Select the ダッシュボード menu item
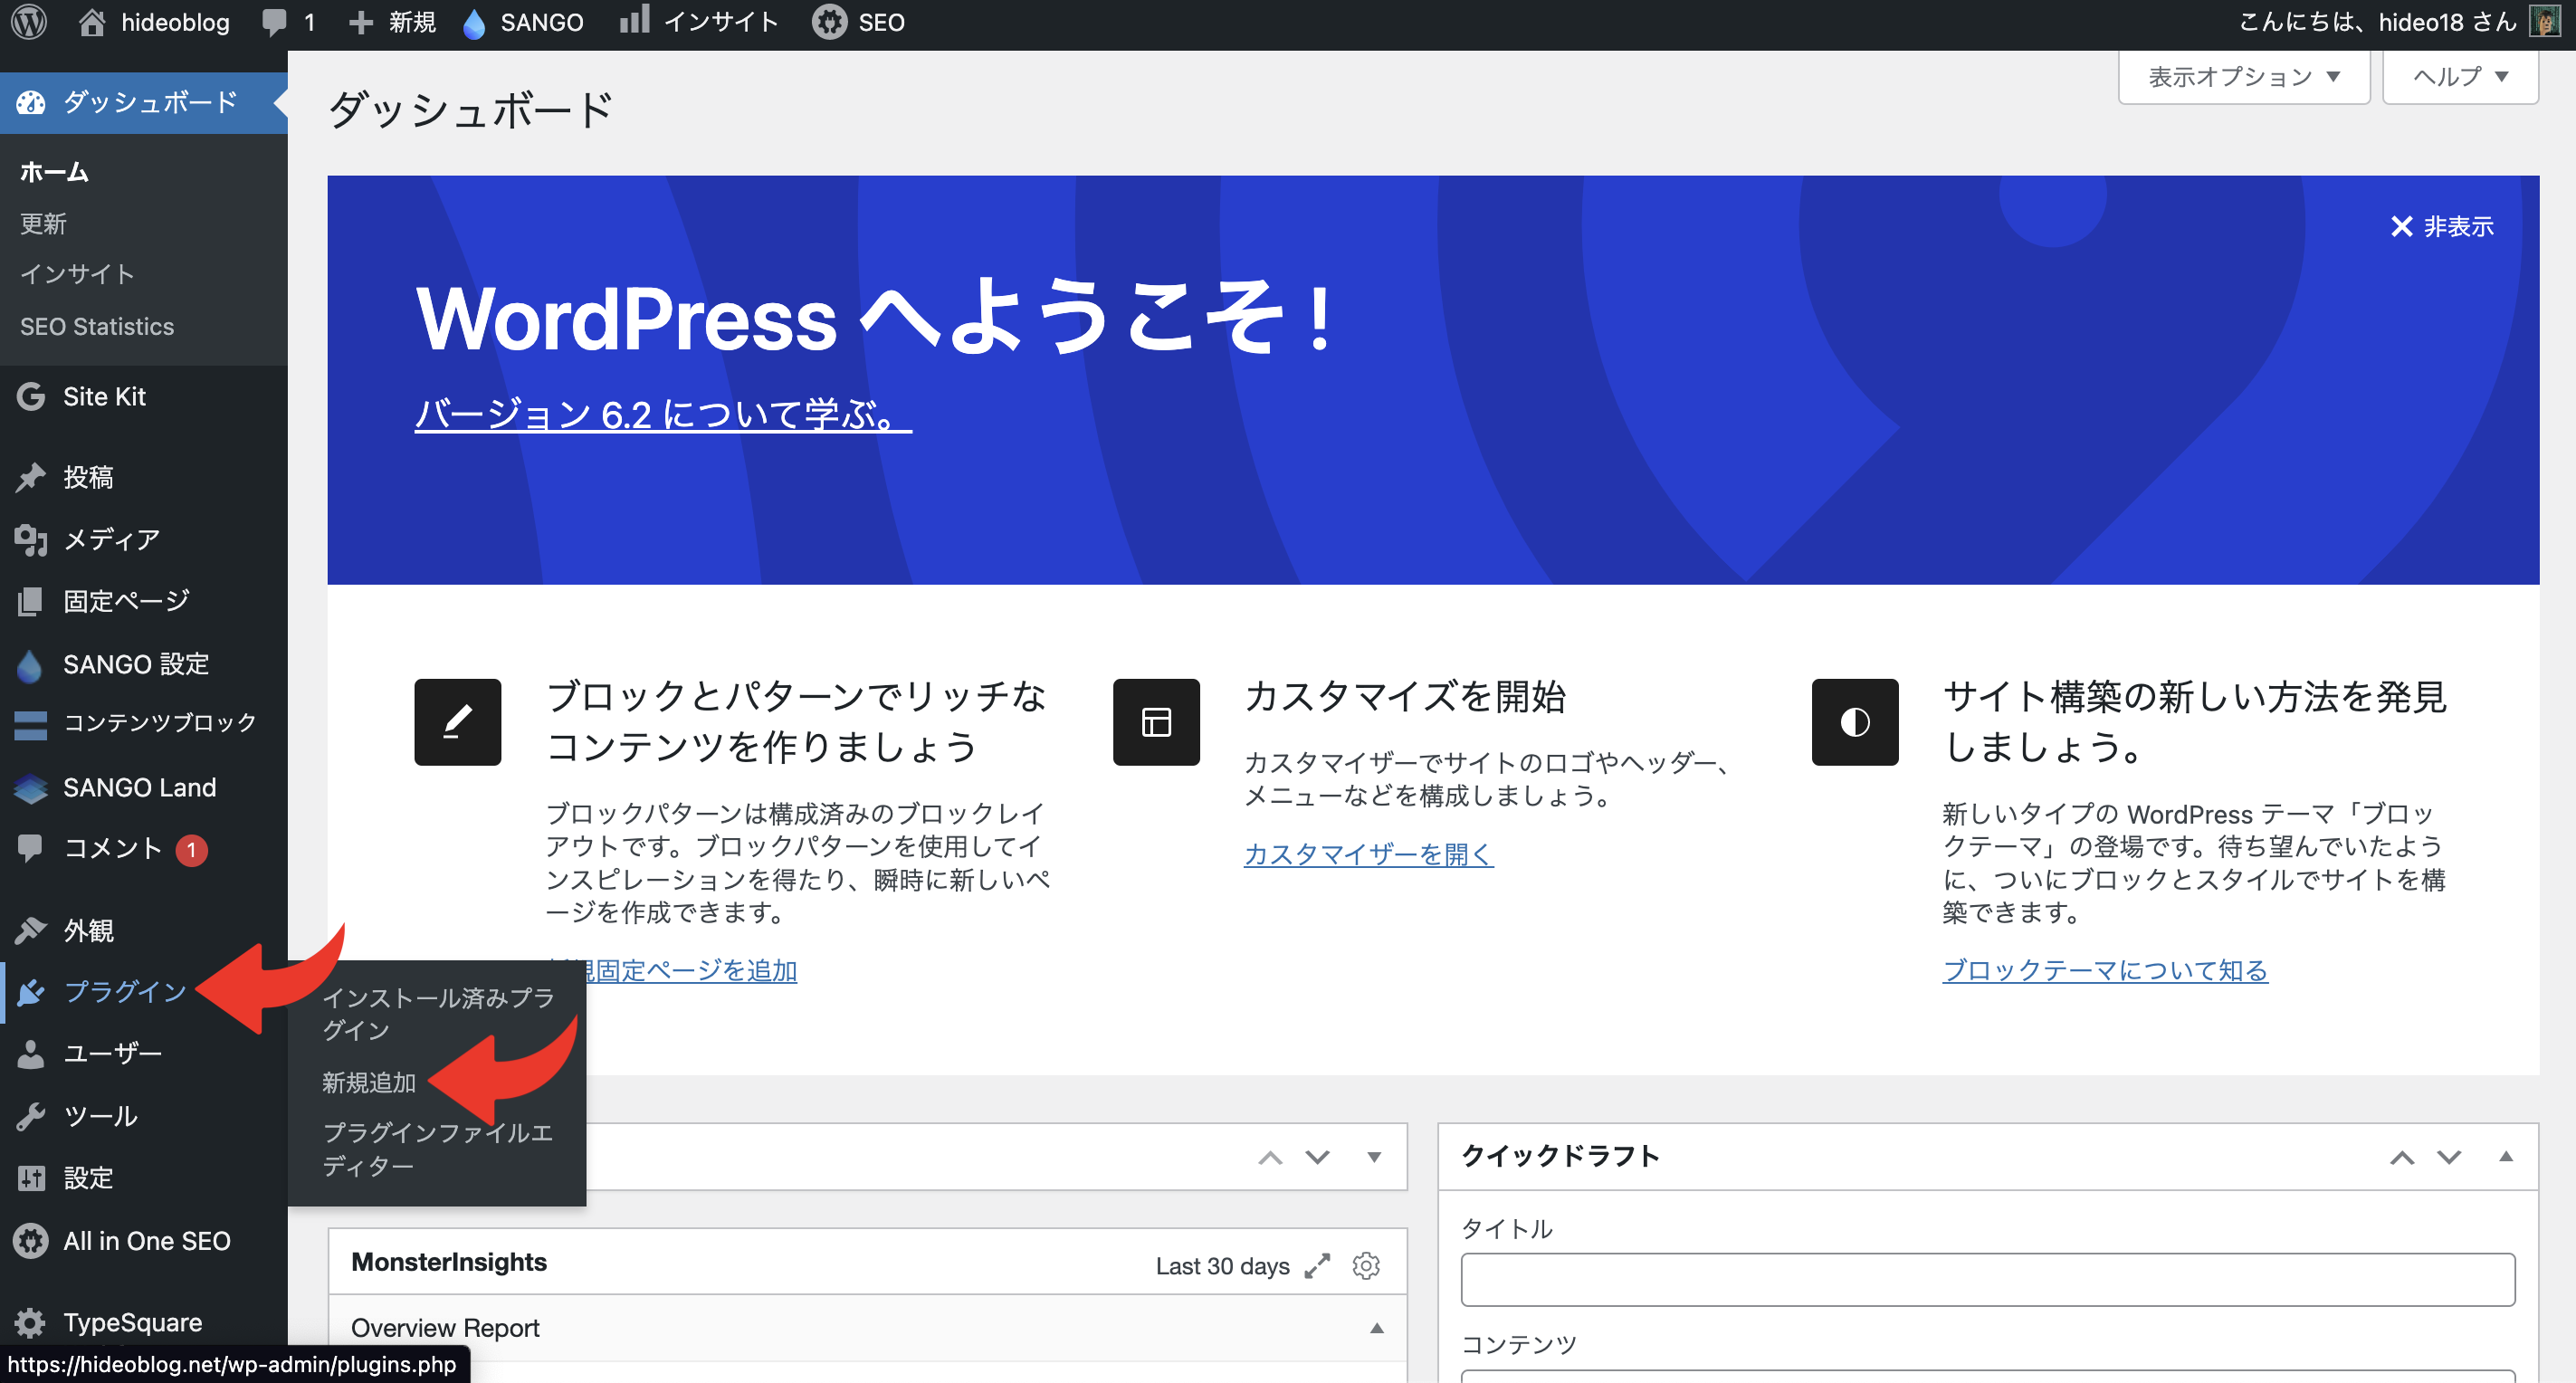The height and width of the screenshot is (1383, 2576). [x=144, y=102]
